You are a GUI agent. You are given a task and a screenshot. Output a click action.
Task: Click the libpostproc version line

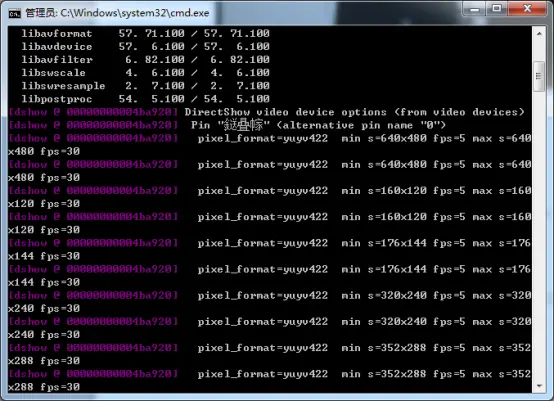[146, 99]
